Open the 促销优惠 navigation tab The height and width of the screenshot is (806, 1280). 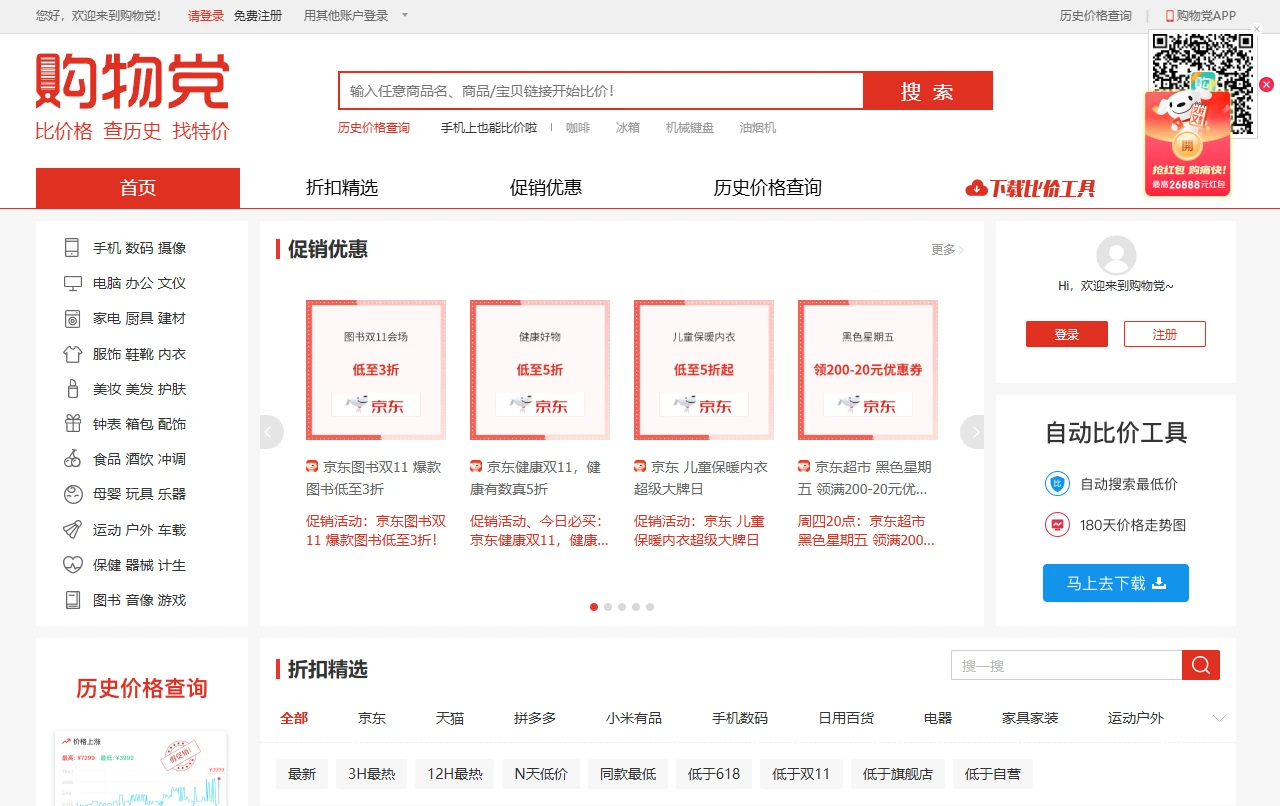546,188
